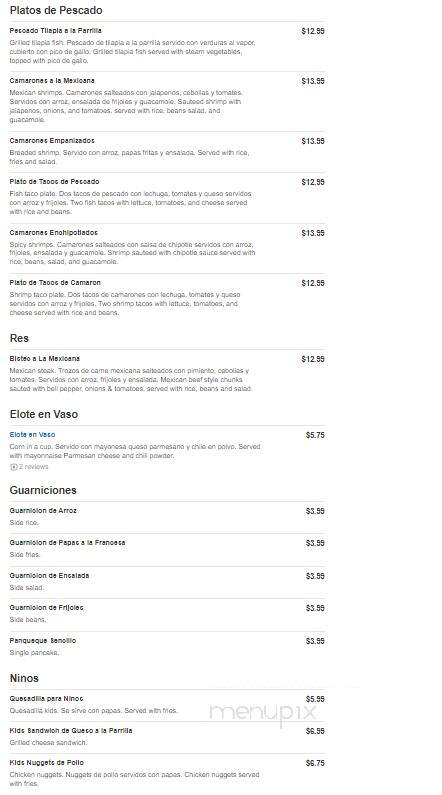The width and height of the screenshot is (442, 795).
Task: Click the Panqueque Sencillo item
Action: click(x=43, y=640)
